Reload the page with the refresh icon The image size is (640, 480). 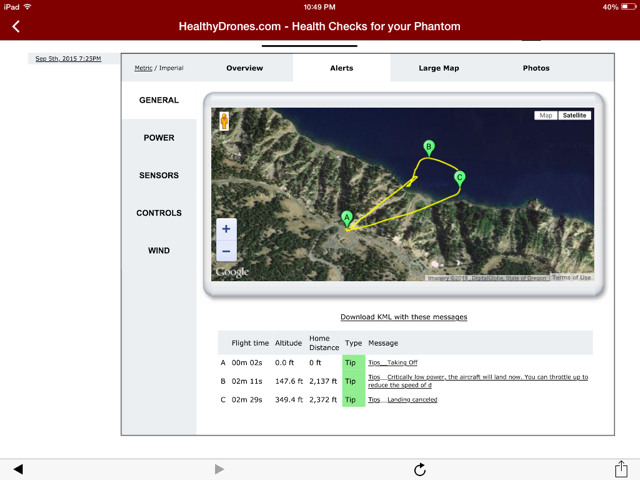[x=420, y=469]
